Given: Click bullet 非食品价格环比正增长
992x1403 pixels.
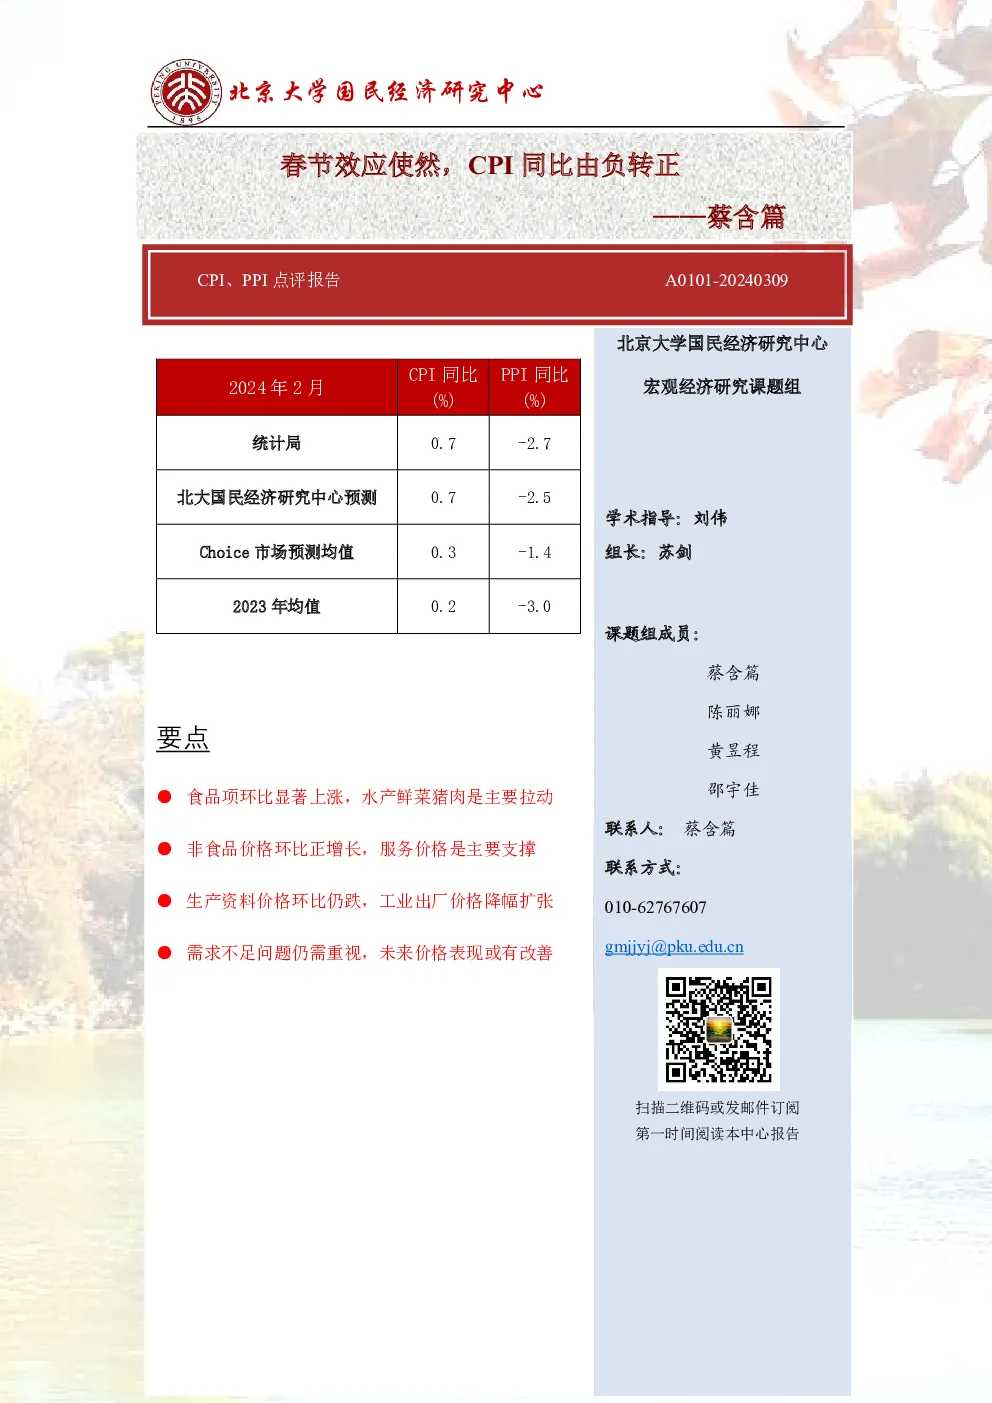Looking at the screenshot, I should tap(361, 849).
